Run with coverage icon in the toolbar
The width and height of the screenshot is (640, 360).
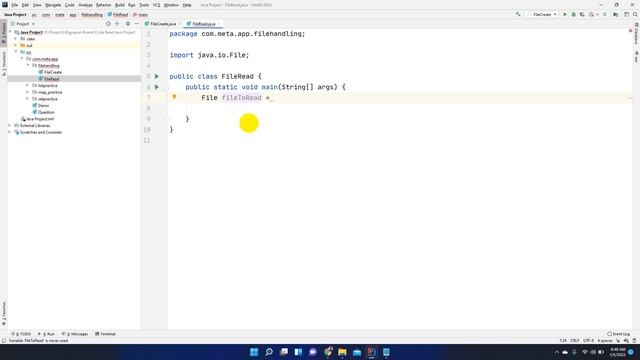pos(582,14)
